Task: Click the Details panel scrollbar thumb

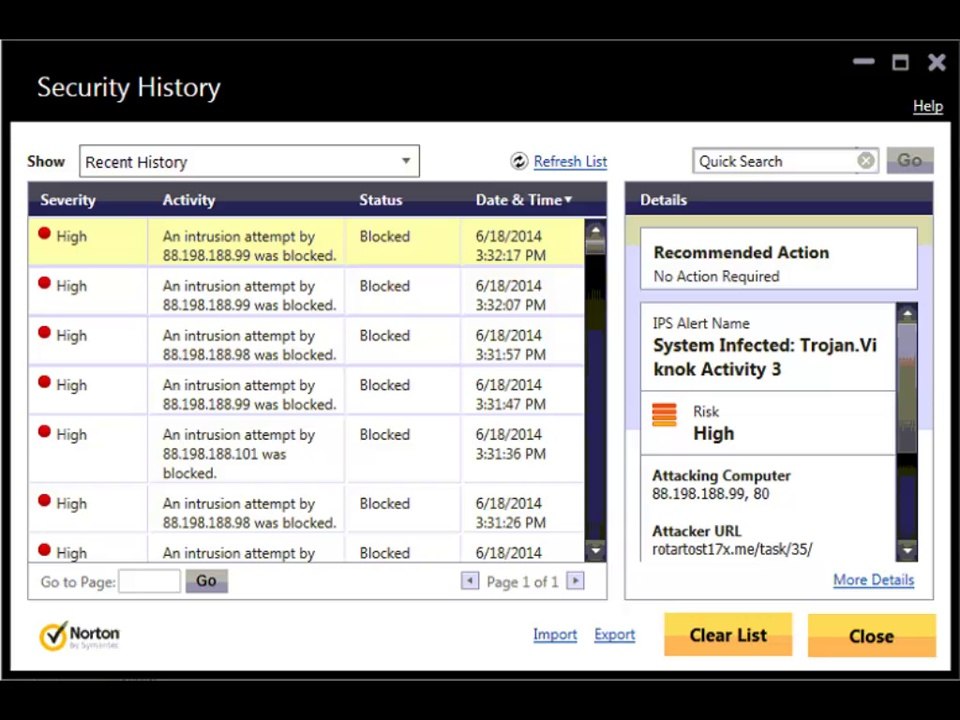Action: coord(907,388)
